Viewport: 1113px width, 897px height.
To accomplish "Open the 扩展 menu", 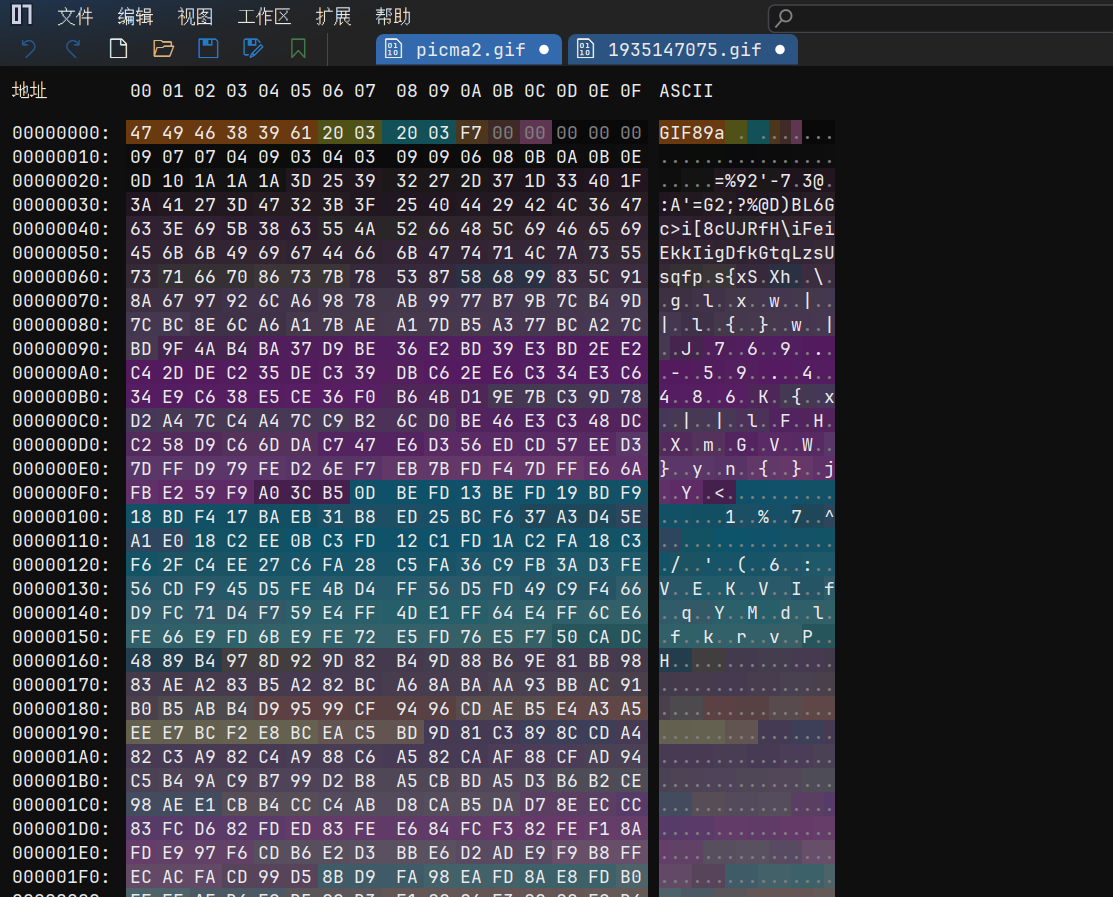I will 333,17.
